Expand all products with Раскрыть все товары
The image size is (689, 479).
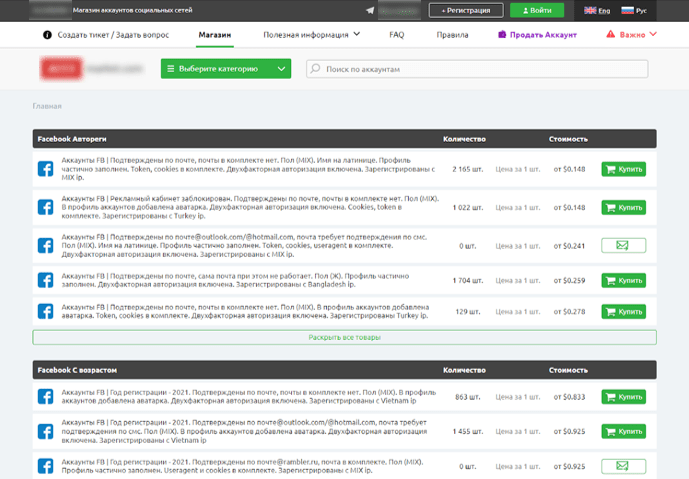344,338
